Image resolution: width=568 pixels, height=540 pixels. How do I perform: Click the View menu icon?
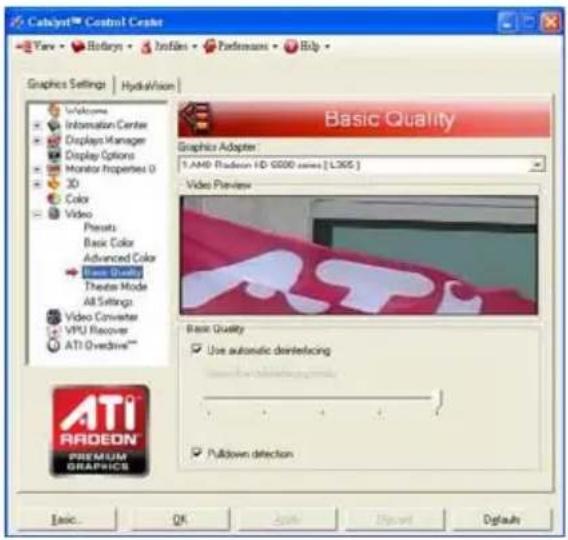tap(25, 46)
